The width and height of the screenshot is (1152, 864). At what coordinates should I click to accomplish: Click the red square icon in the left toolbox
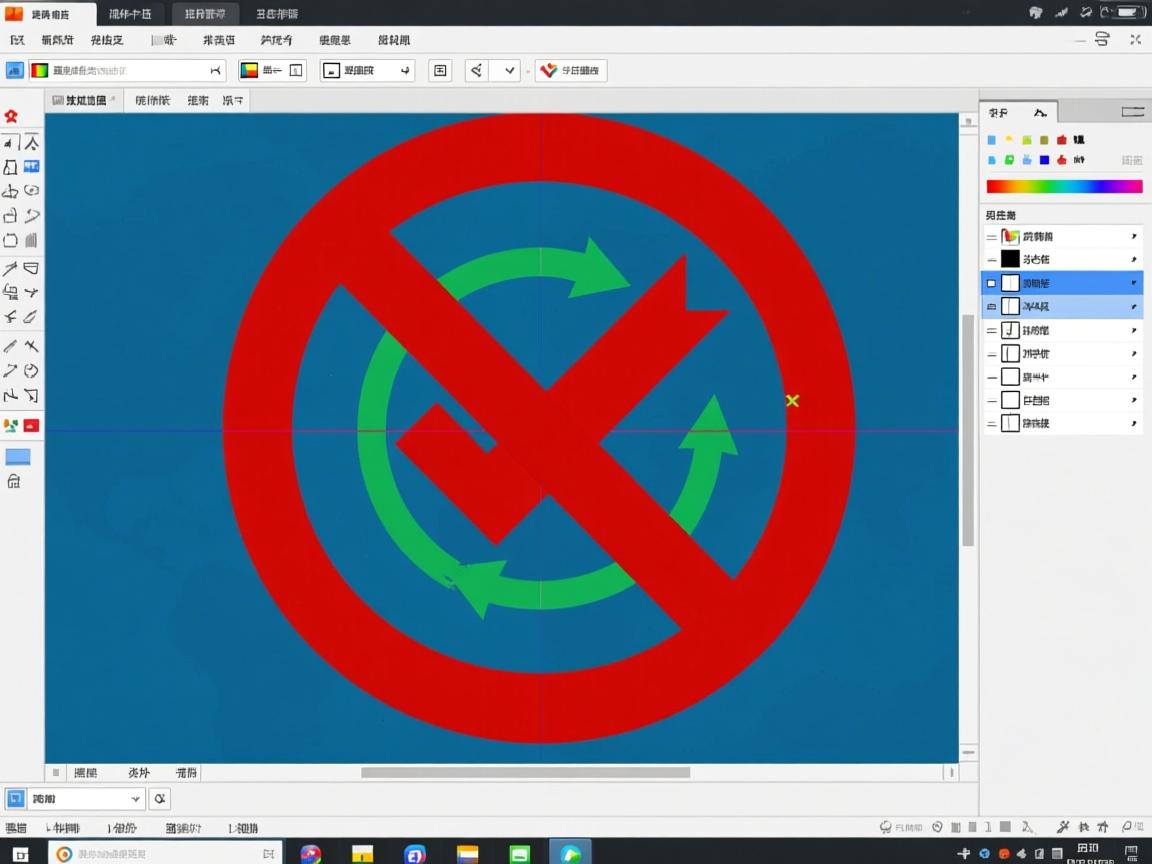coord(31,425)
